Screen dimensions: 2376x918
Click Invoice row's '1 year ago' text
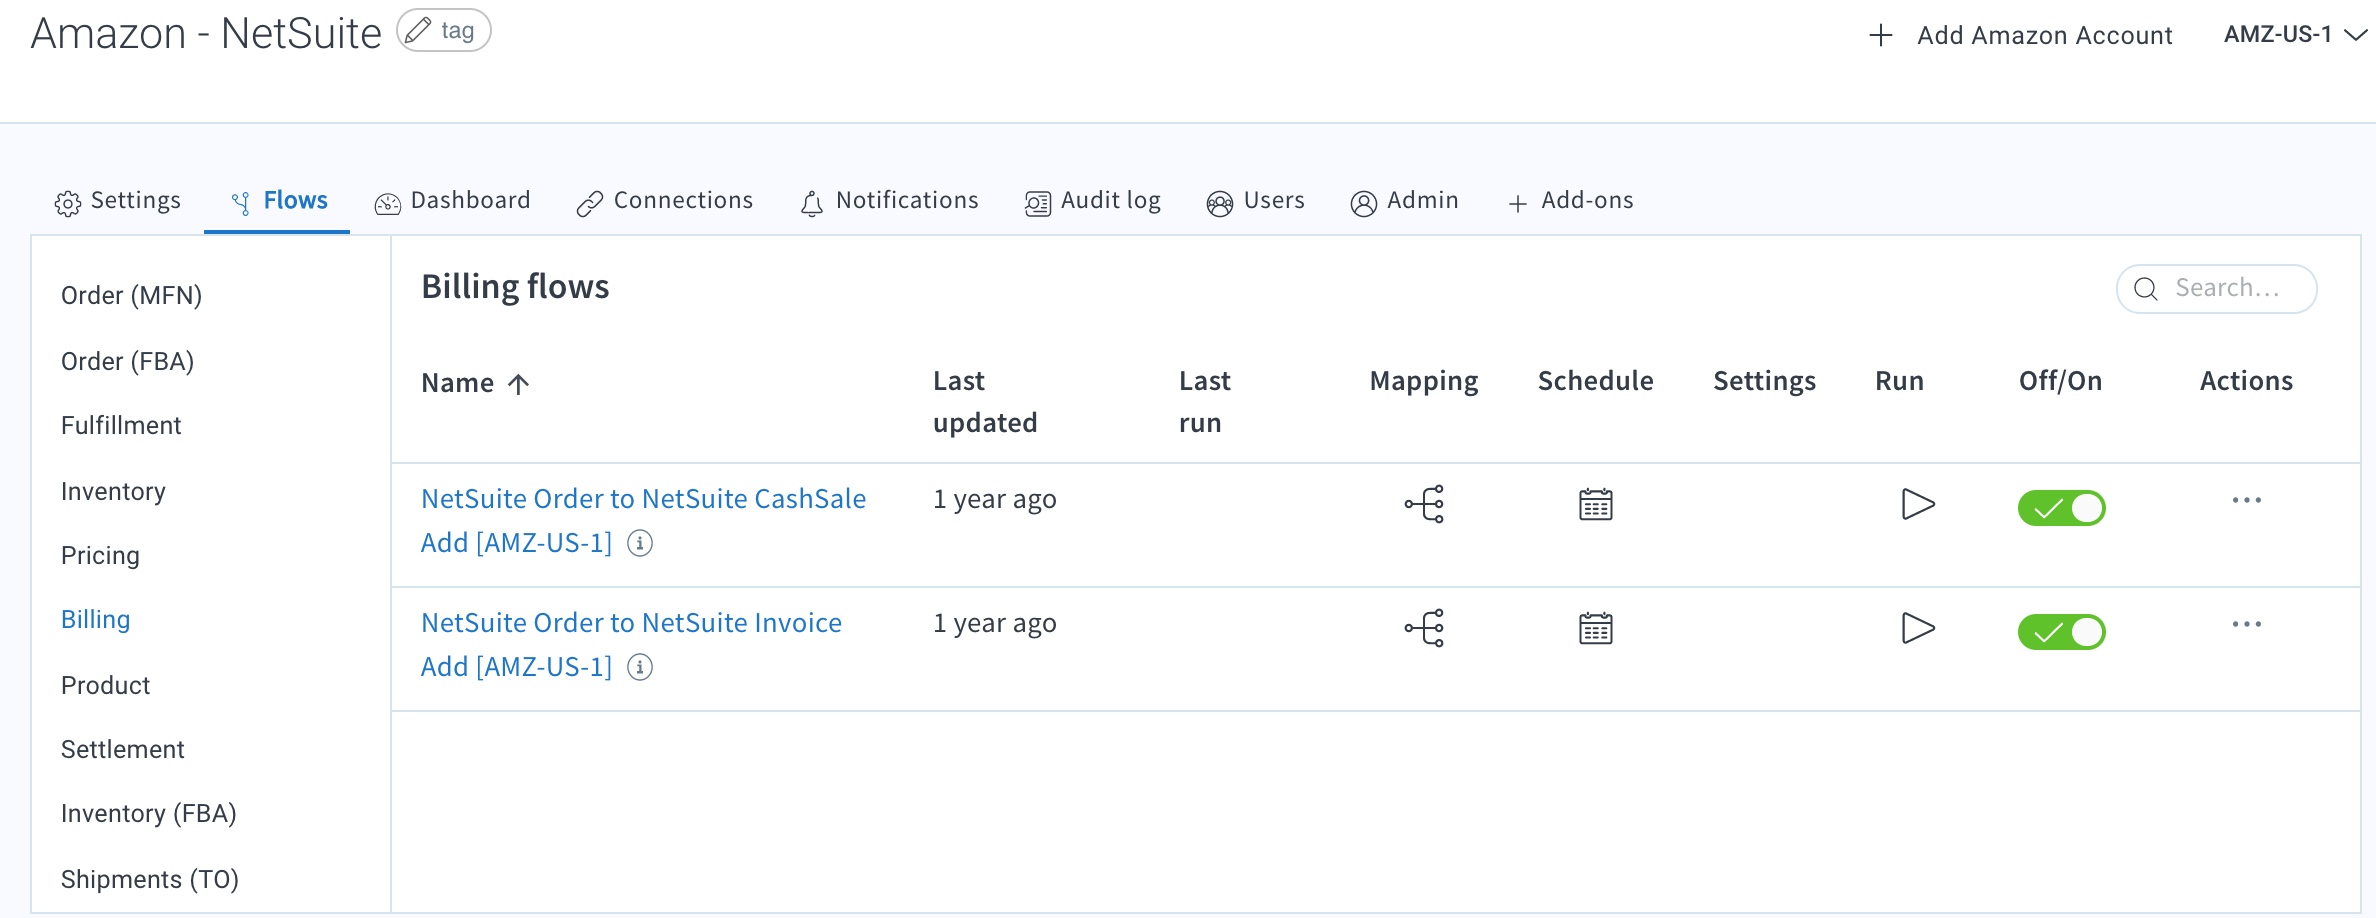coord(994,623)
